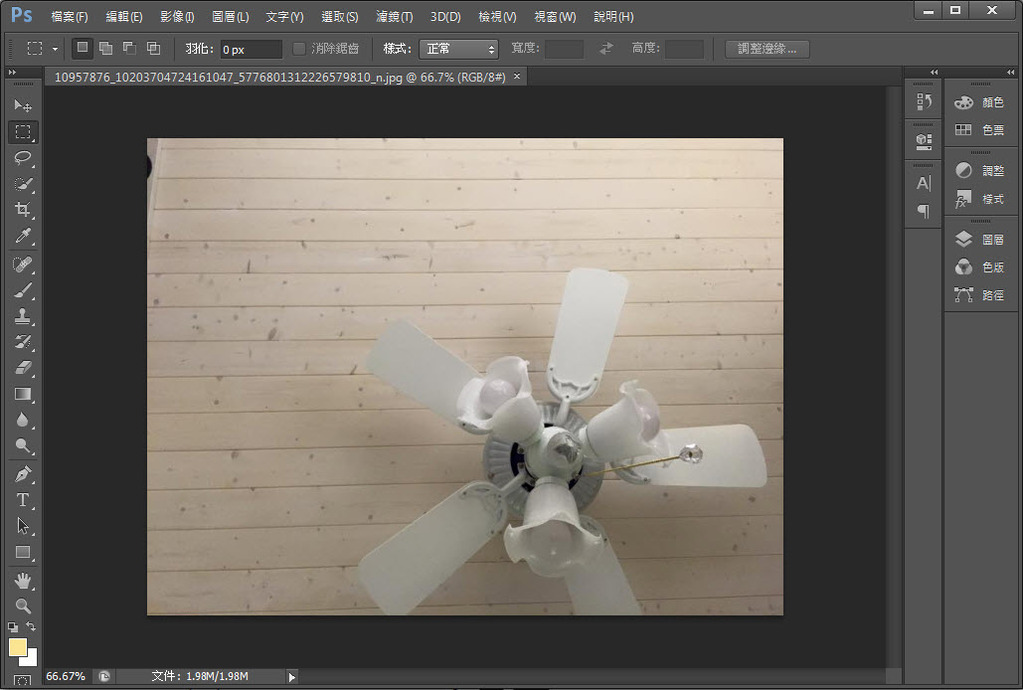Open the 3D panel icon
The height and width of the screenshot is (690, 1023).
point(923,141)
